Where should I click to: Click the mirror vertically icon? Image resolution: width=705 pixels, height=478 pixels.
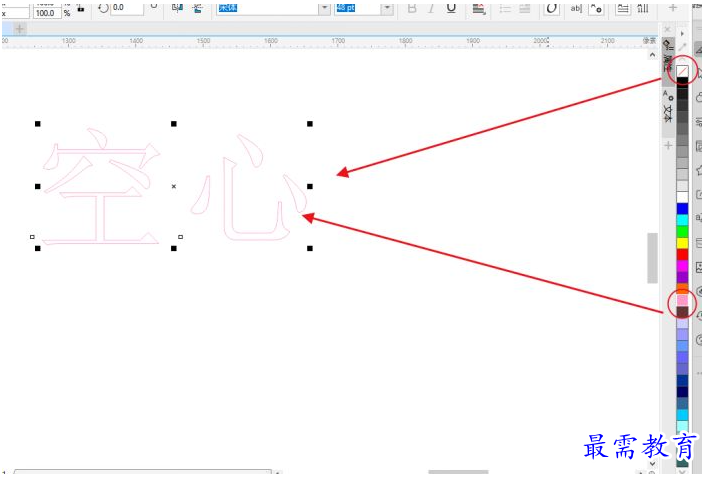[197, 8]
